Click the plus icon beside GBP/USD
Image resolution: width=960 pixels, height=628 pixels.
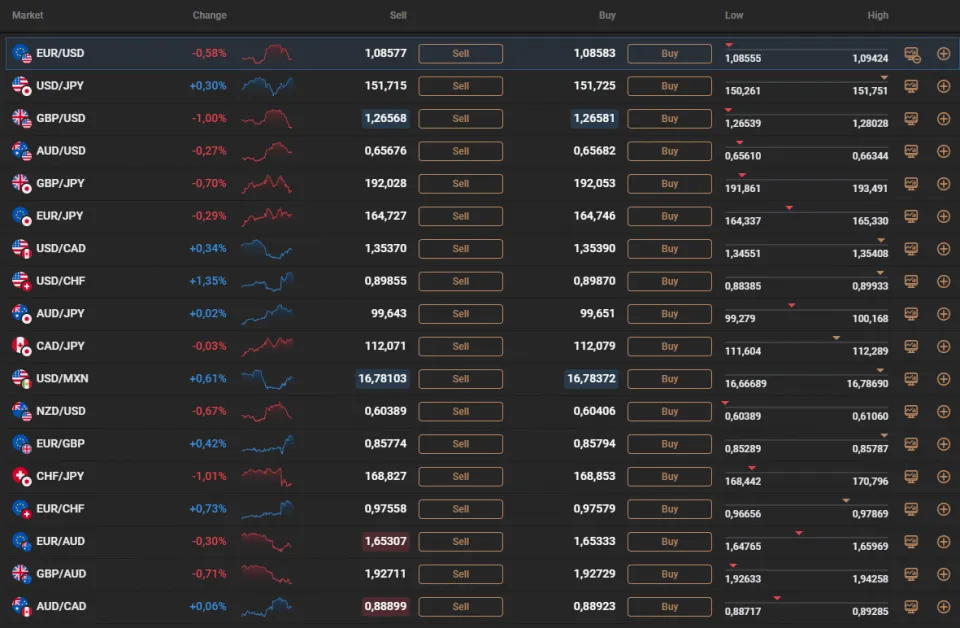click(x=943, y=118)
